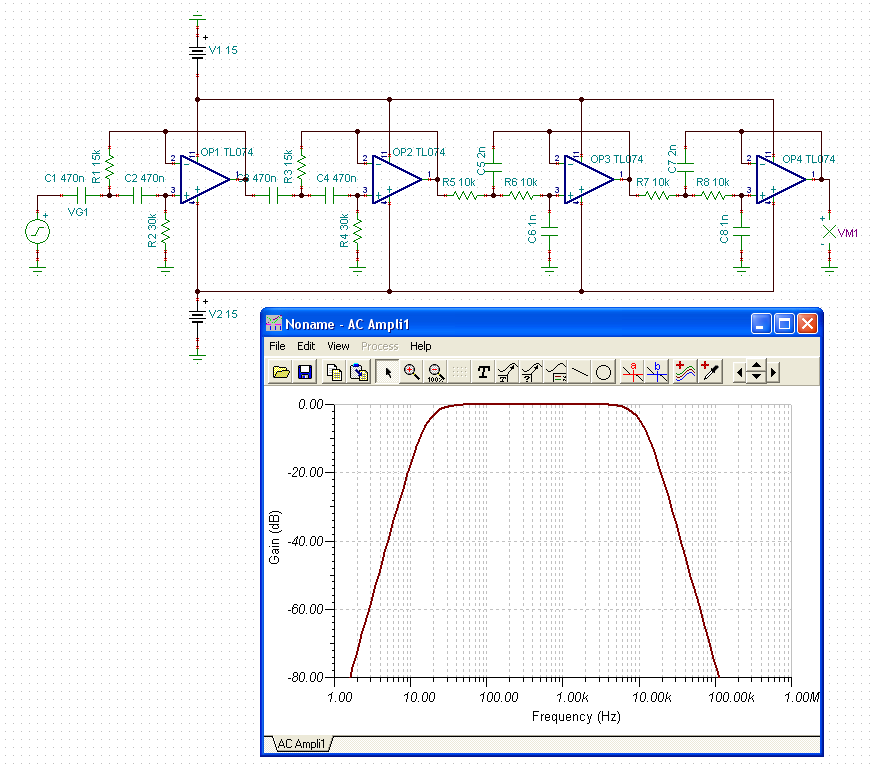
Task: Click the C8 1n capacitor label
Action: [724, 229]
